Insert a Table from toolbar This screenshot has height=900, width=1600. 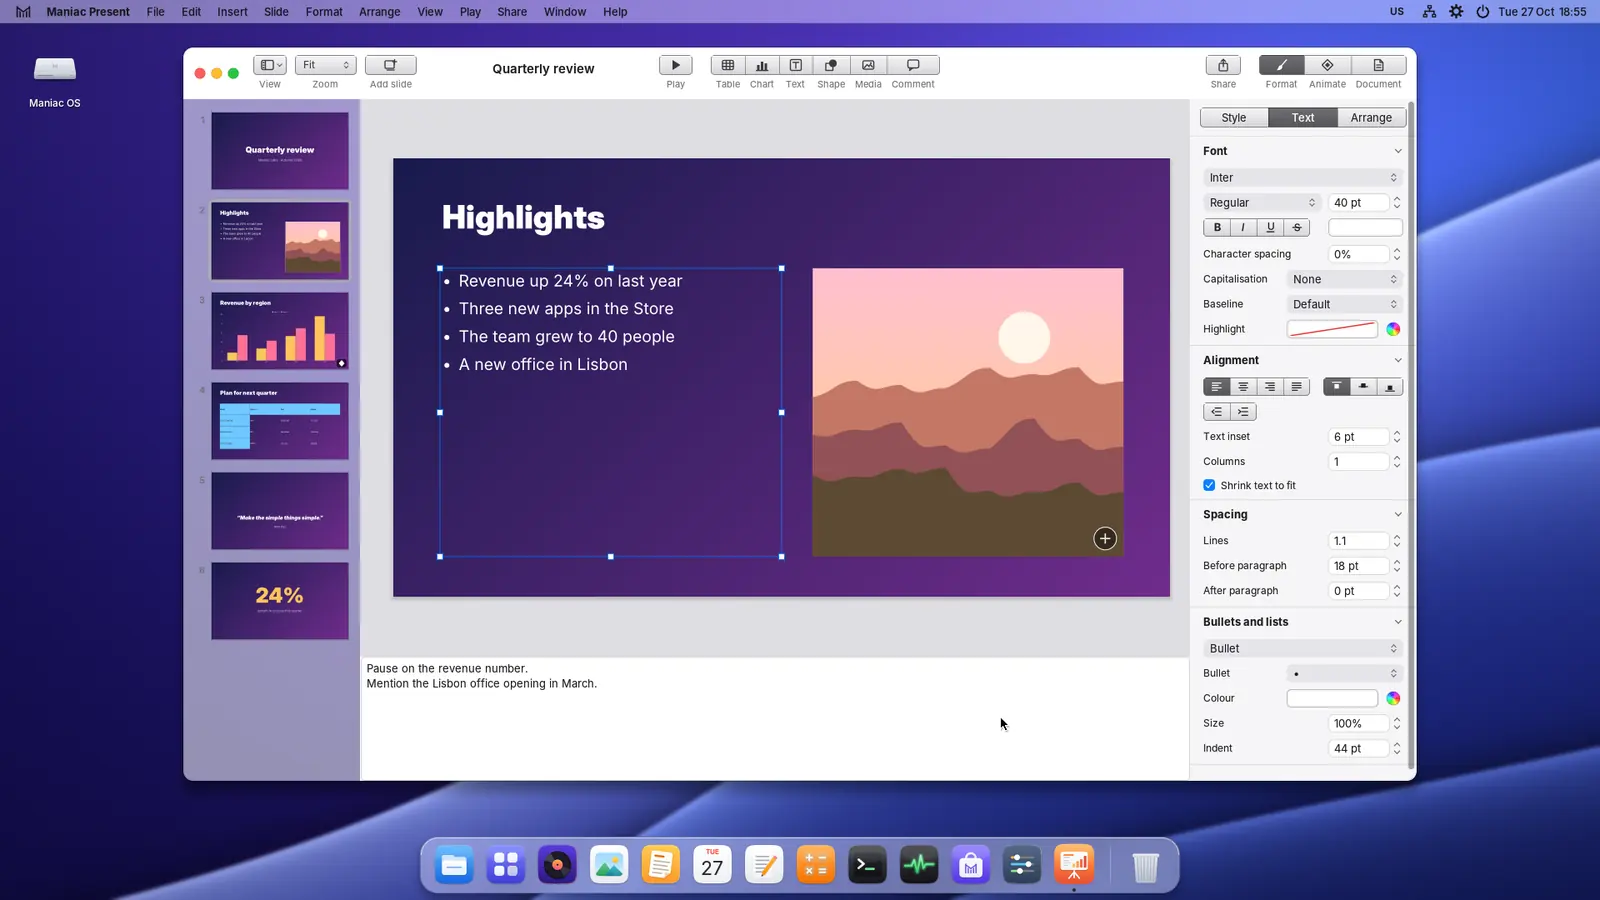coord(728,65)
